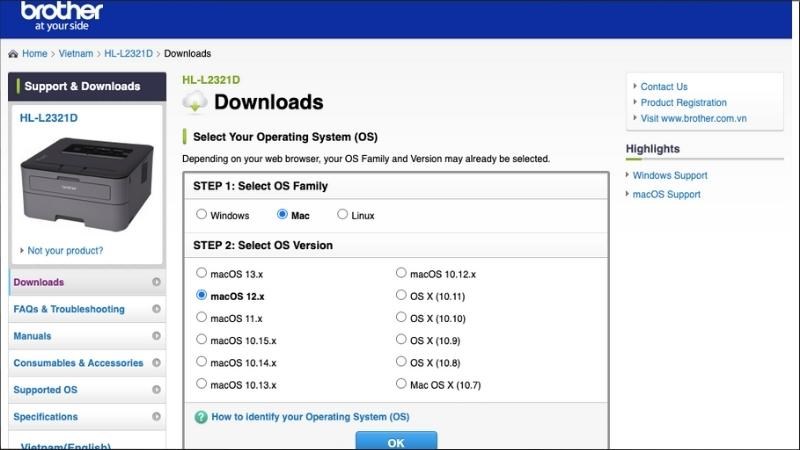Expand the FAQs & Troubleshooting sidebar arrow
Screen dimensions: 800x450
pos(156,309)
